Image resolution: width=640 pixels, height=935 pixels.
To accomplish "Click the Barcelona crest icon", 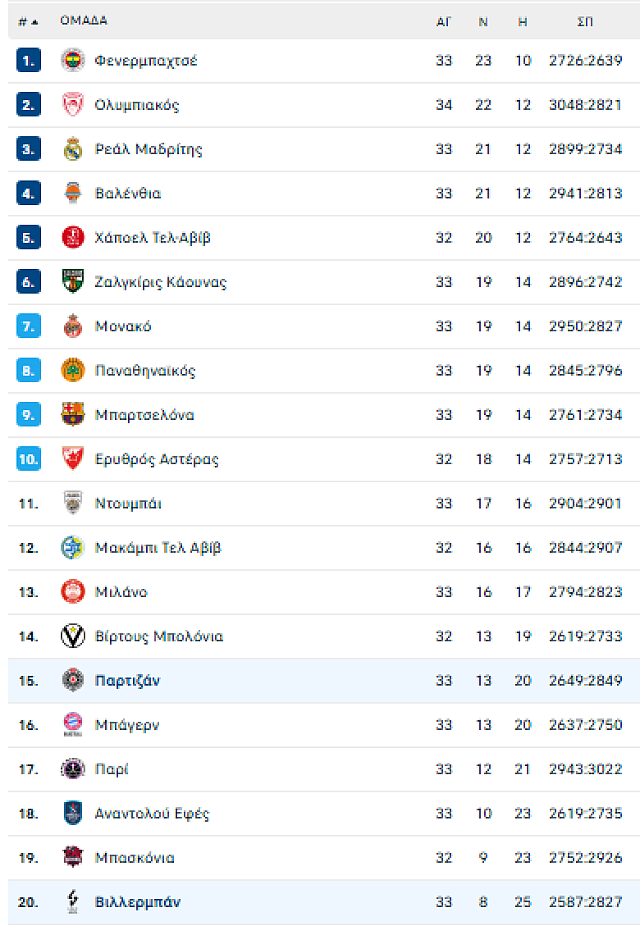I will [73, 415].
